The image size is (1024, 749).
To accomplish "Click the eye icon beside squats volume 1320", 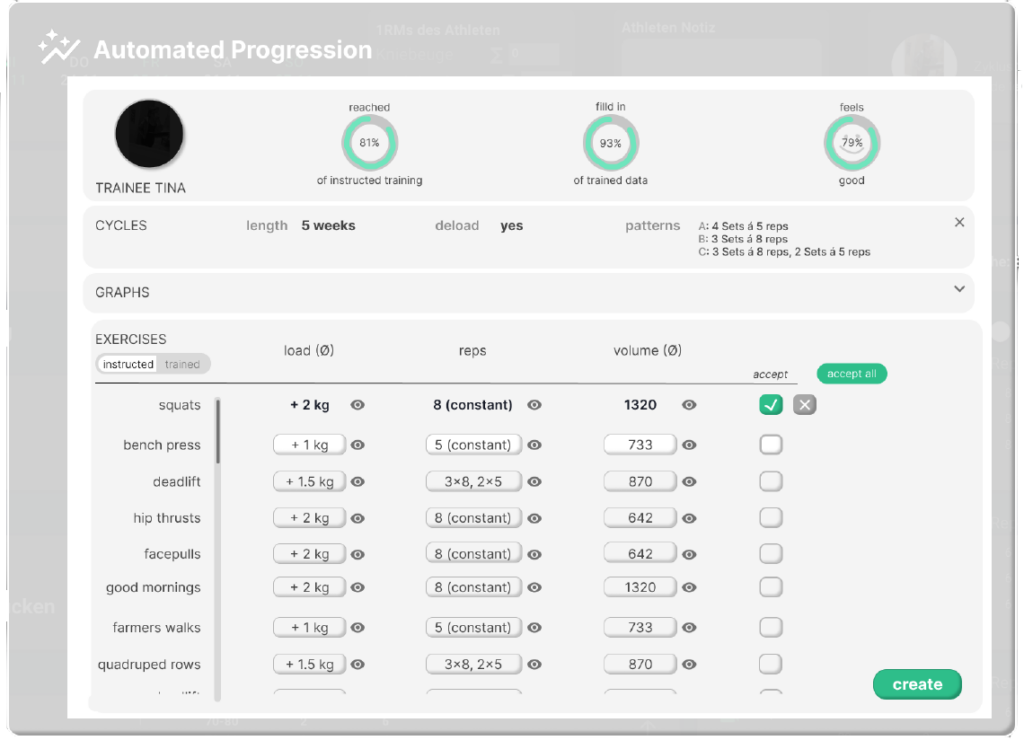I will (x=689, y=405).
